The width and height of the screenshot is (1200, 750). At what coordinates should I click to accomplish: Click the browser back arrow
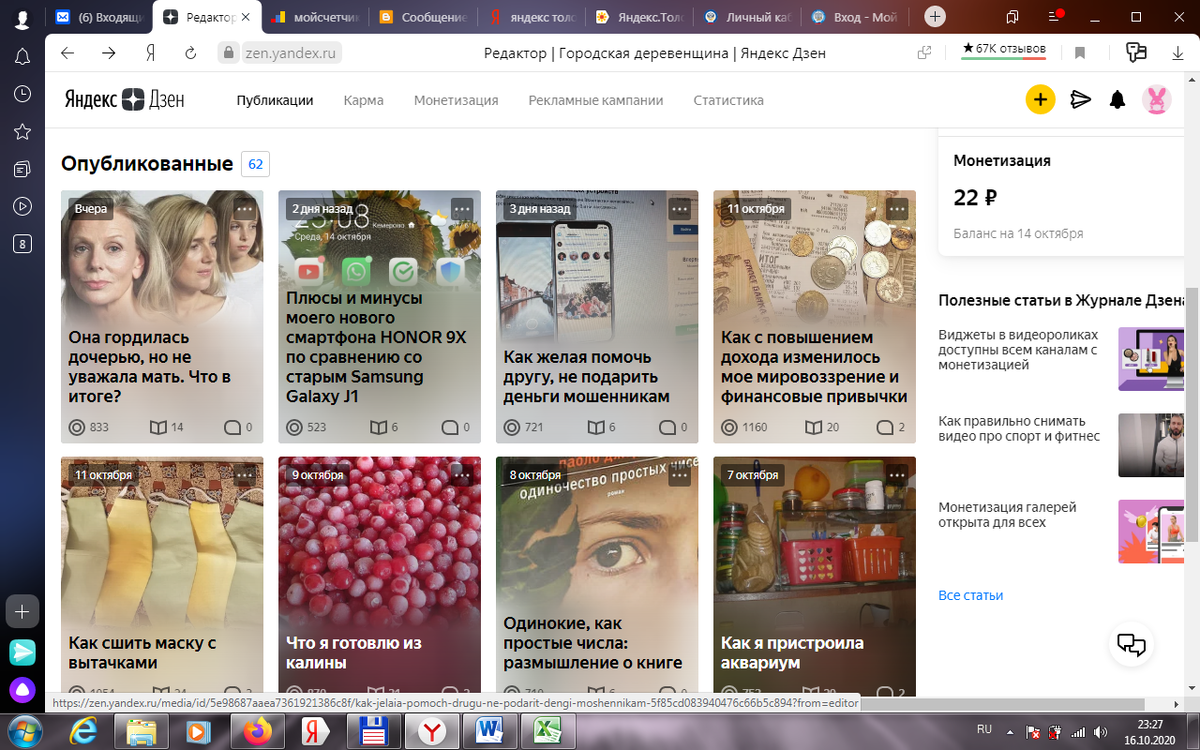point(67,53)
